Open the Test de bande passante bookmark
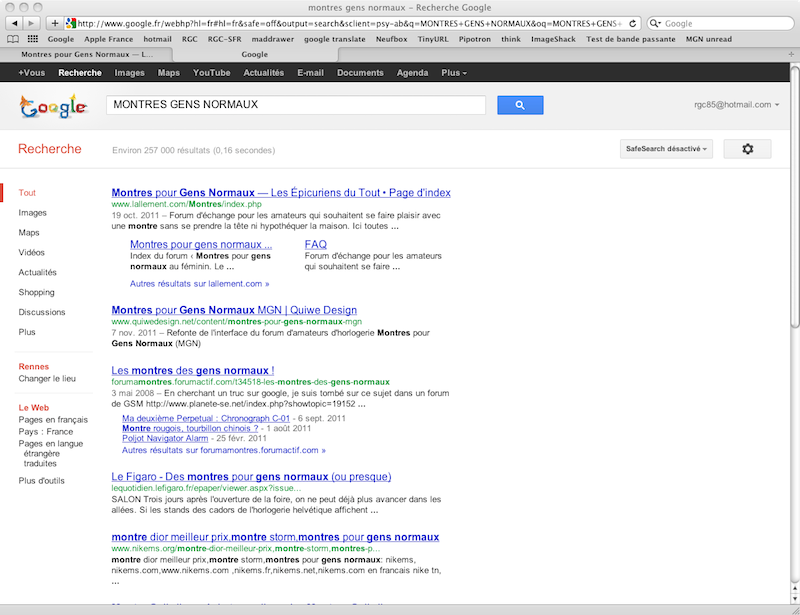 tap(631, 39)
